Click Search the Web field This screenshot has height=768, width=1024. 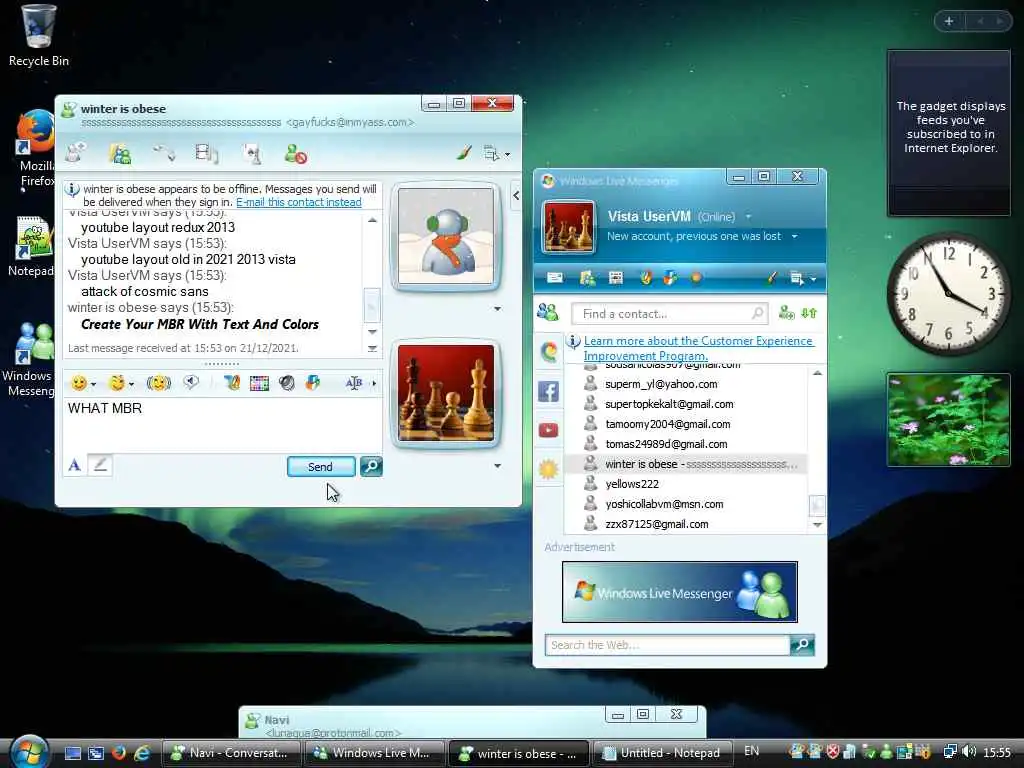pos(667,645)
